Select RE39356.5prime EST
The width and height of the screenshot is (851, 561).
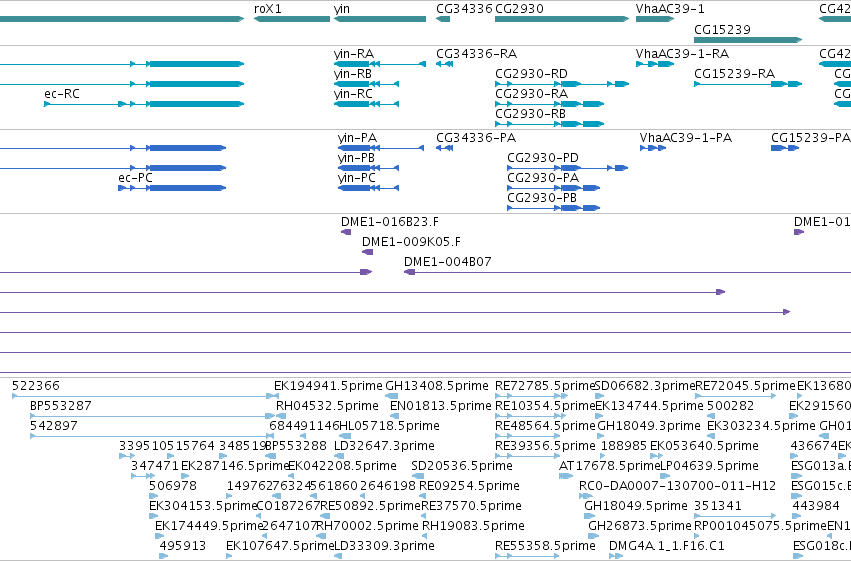pyautogui.click(x=528, y=456)
